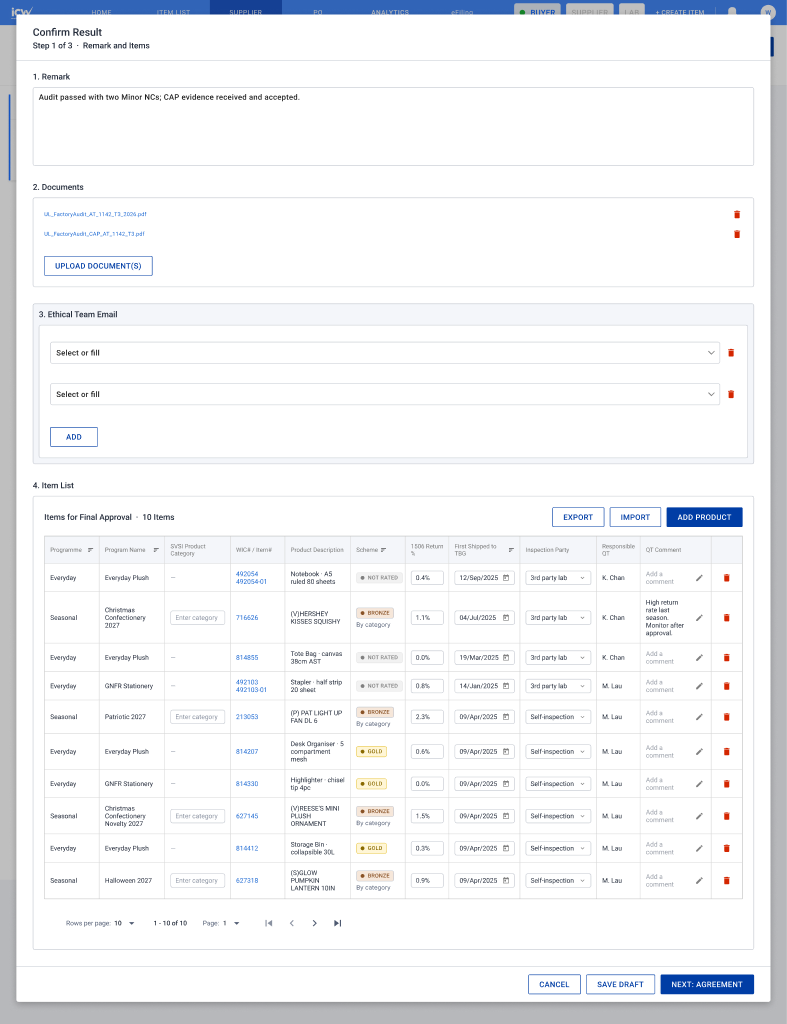Delete the Desk Organiser item row
787x1024 pixels.
(726, 752)
